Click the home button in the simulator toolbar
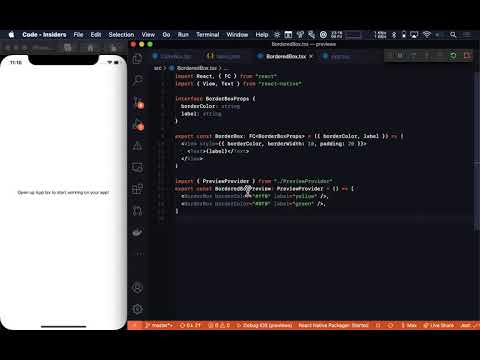This screenshot has width=480, height=360. click(x=90, y=48)
